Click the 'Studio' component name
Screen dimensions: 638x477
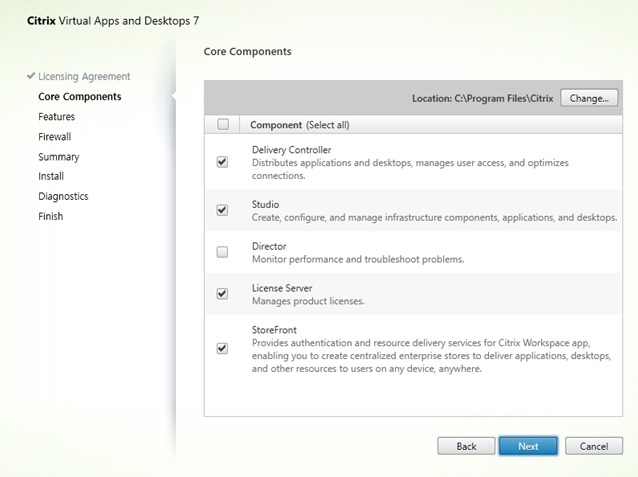click(265, 204)
